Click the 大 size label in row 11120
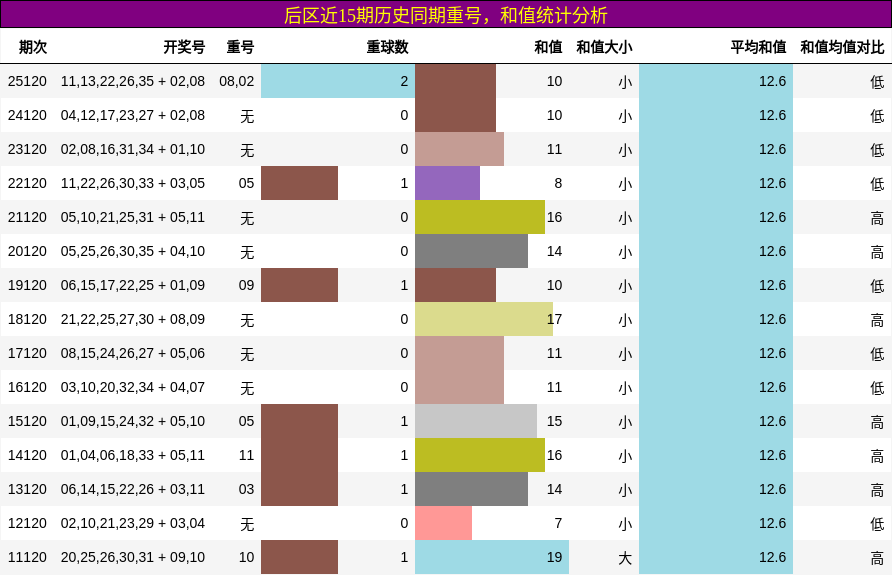 click(625, 558)
